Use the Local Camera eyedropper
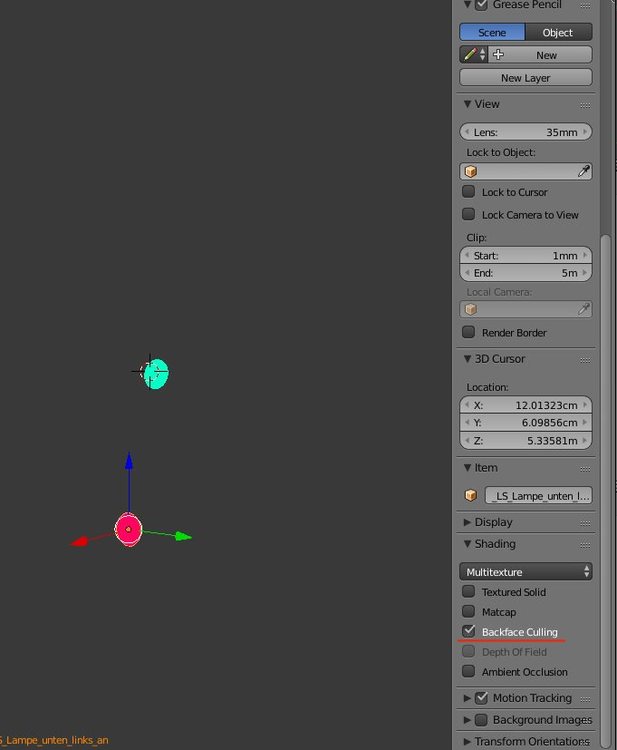Image resolution: width=617 pixels, height=750 pixels. (584, 309)
